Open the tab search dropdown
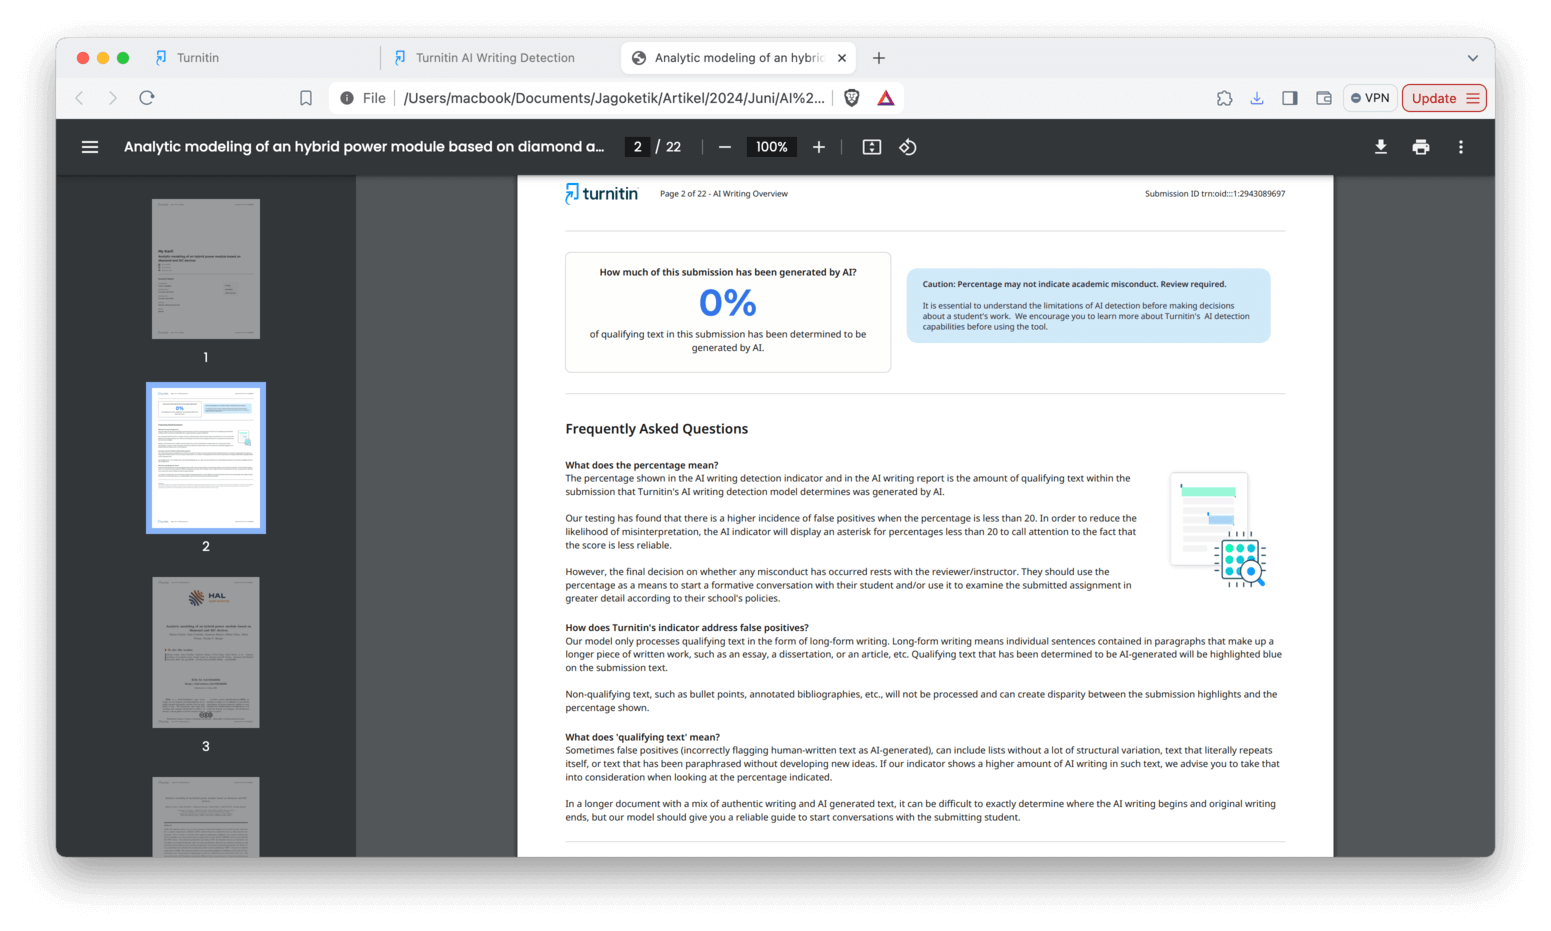 pos(1472,57)
